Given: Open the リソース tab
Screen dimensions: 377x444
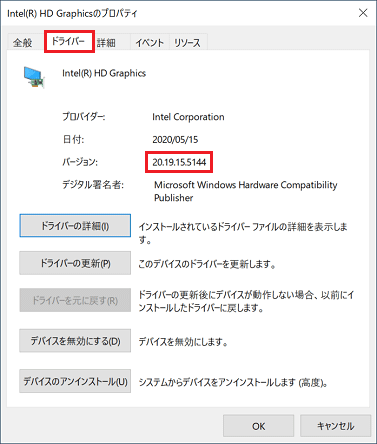Looking at the screenshot, I should [188, 43].
